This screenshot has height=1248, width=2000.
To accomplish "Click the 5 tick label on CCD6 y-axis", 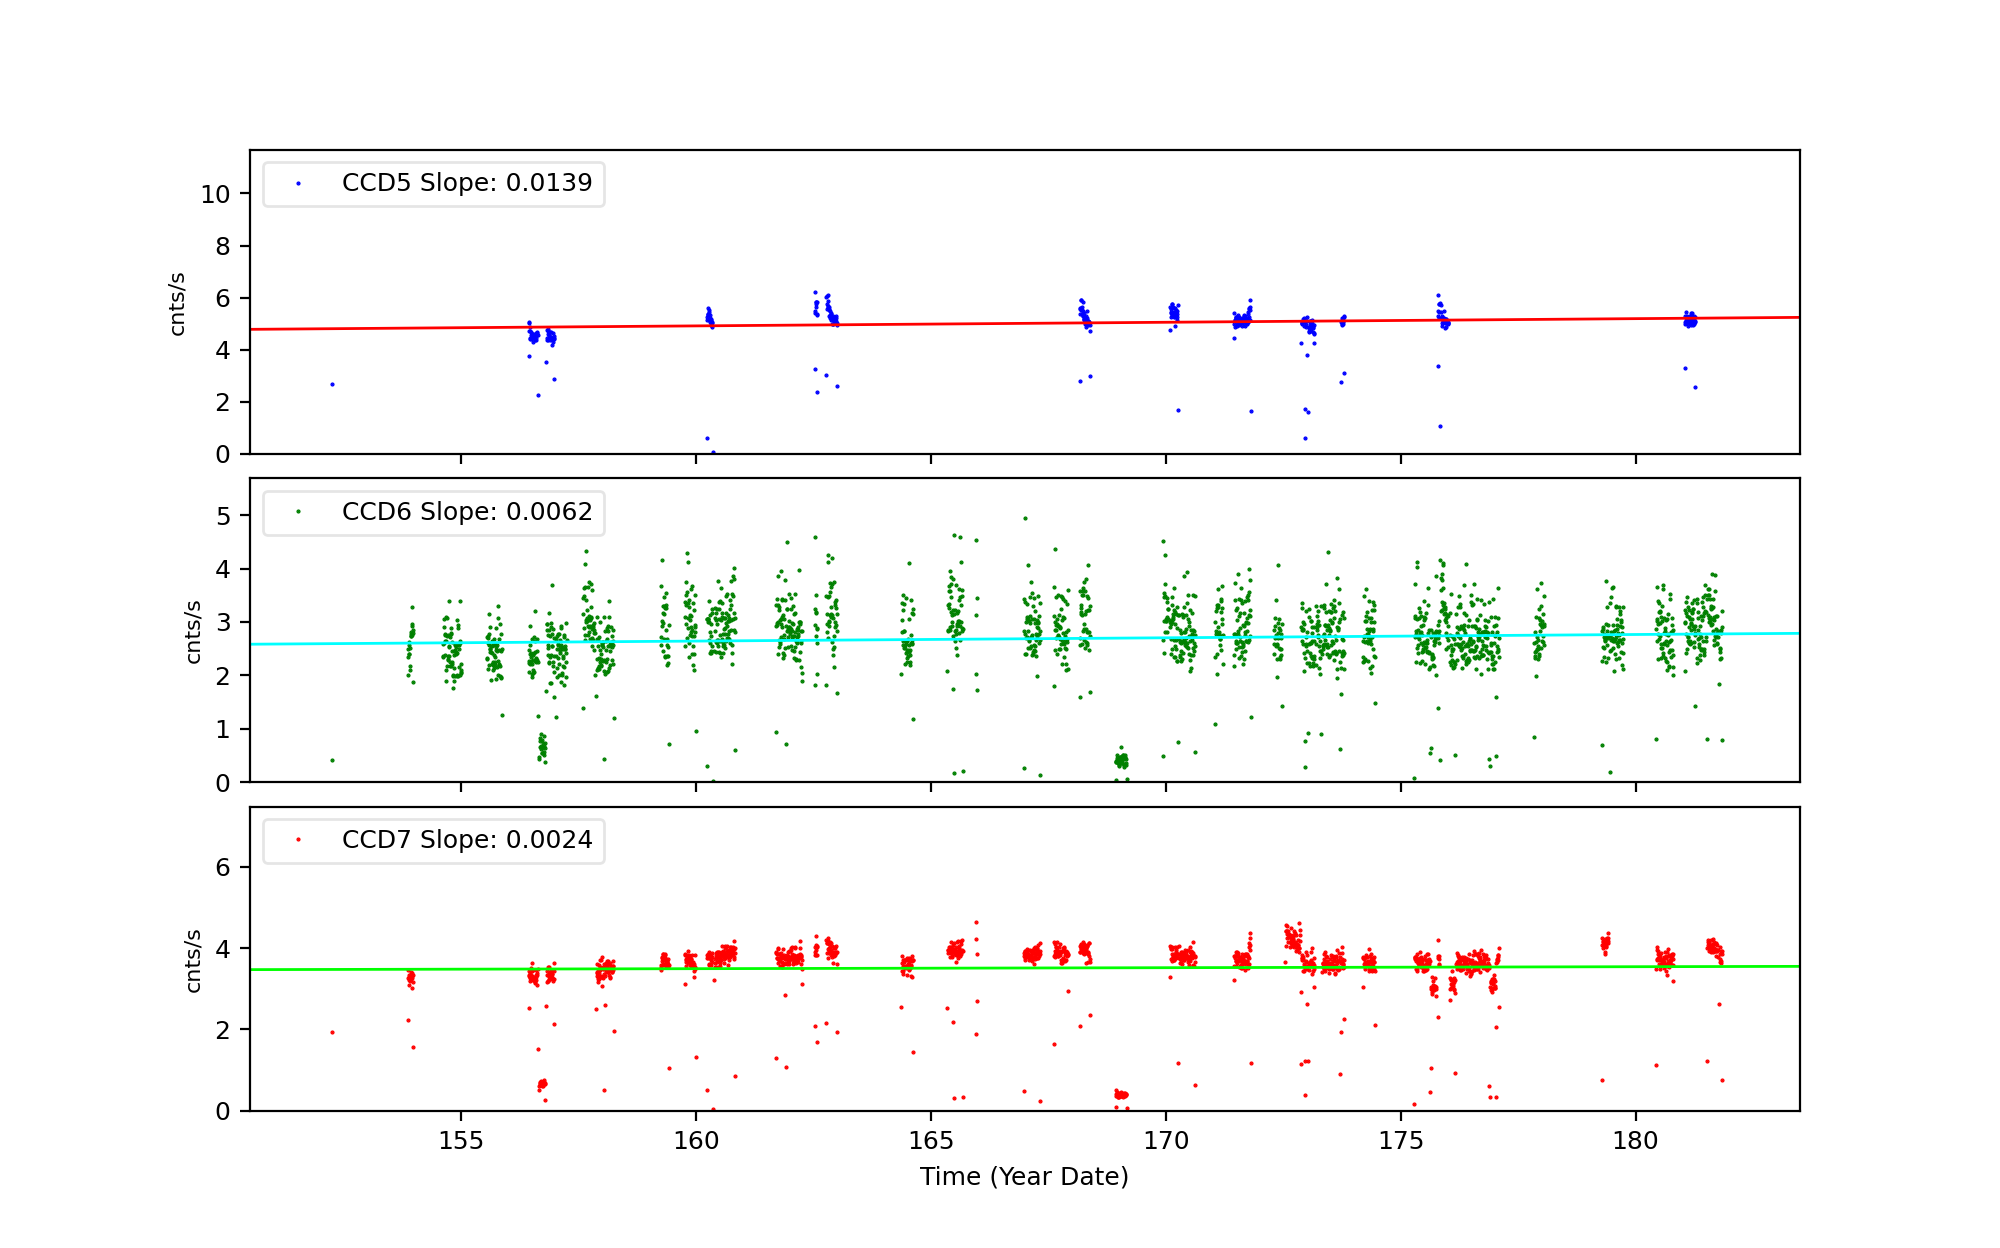I will pos(222,517).
